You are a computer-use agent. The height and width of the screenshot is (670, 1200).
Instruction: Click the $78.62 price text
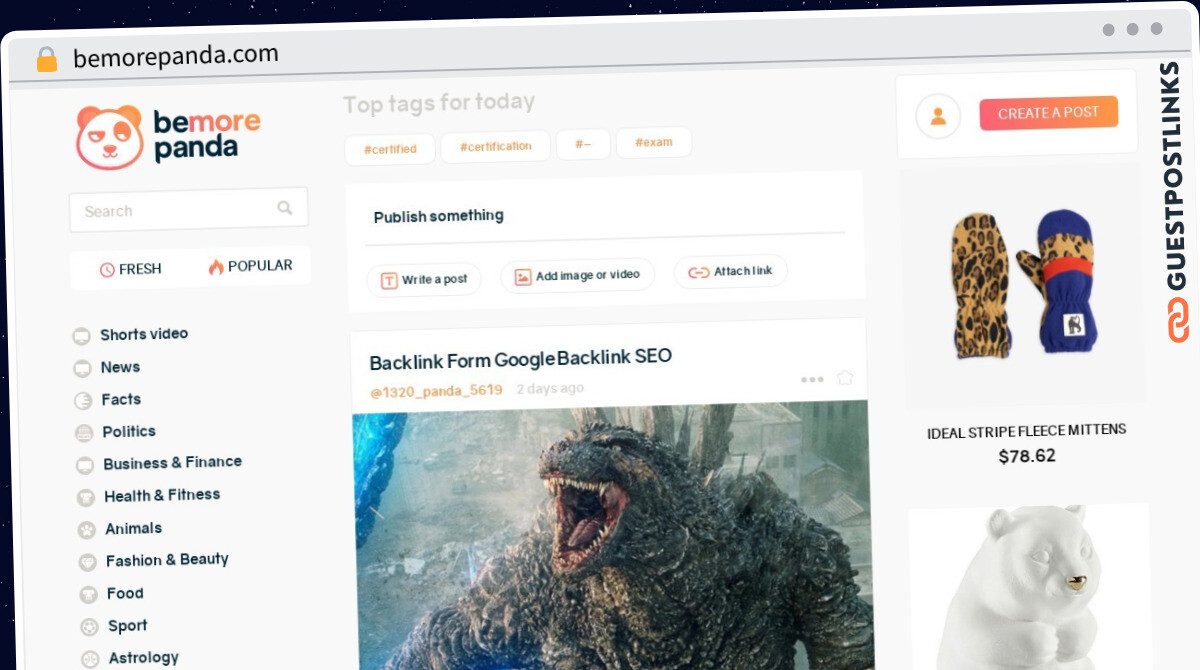pyautogui.click(x=1027, y=456)
